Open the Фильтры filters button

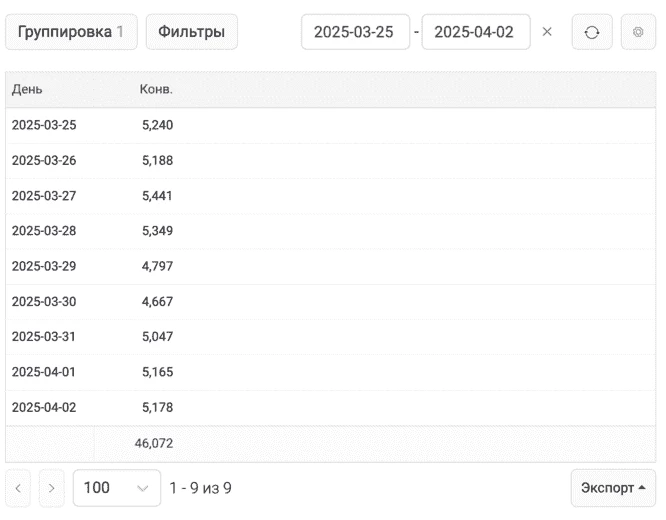(x=192, y=32)
